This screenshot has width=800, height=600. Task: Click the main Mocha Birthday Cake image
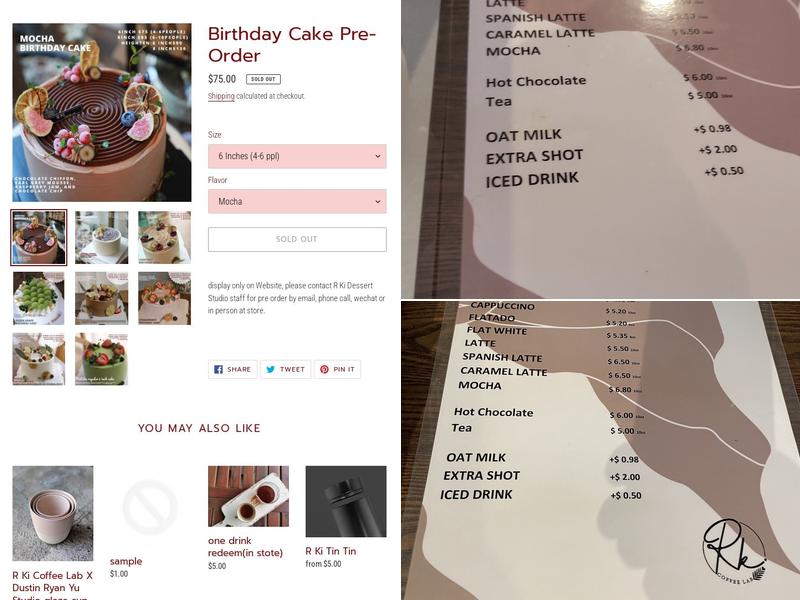click(x=102, y=112)
